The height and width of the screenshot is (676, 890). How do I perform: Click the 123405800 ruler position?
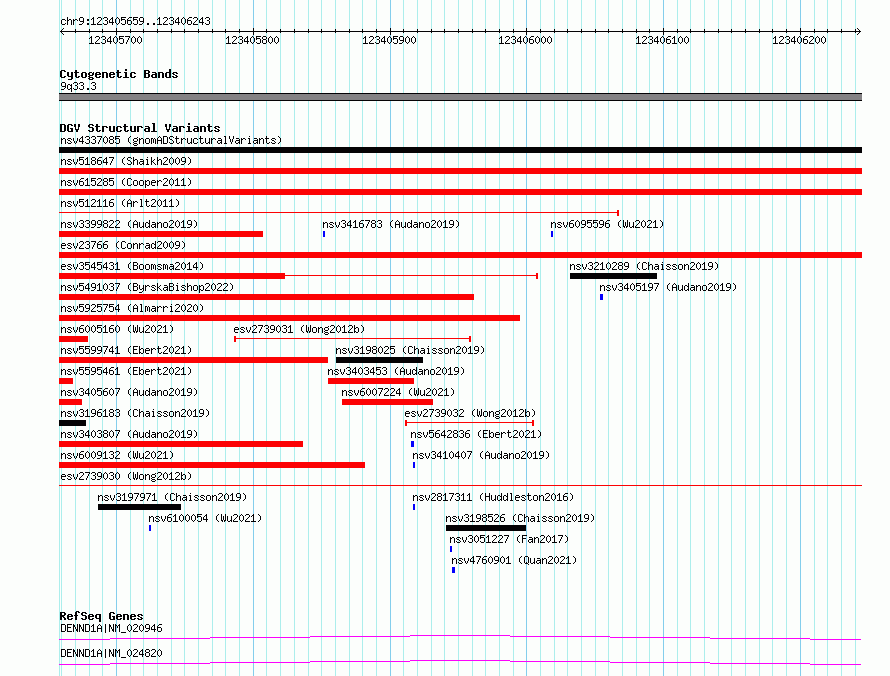(252, 40)
